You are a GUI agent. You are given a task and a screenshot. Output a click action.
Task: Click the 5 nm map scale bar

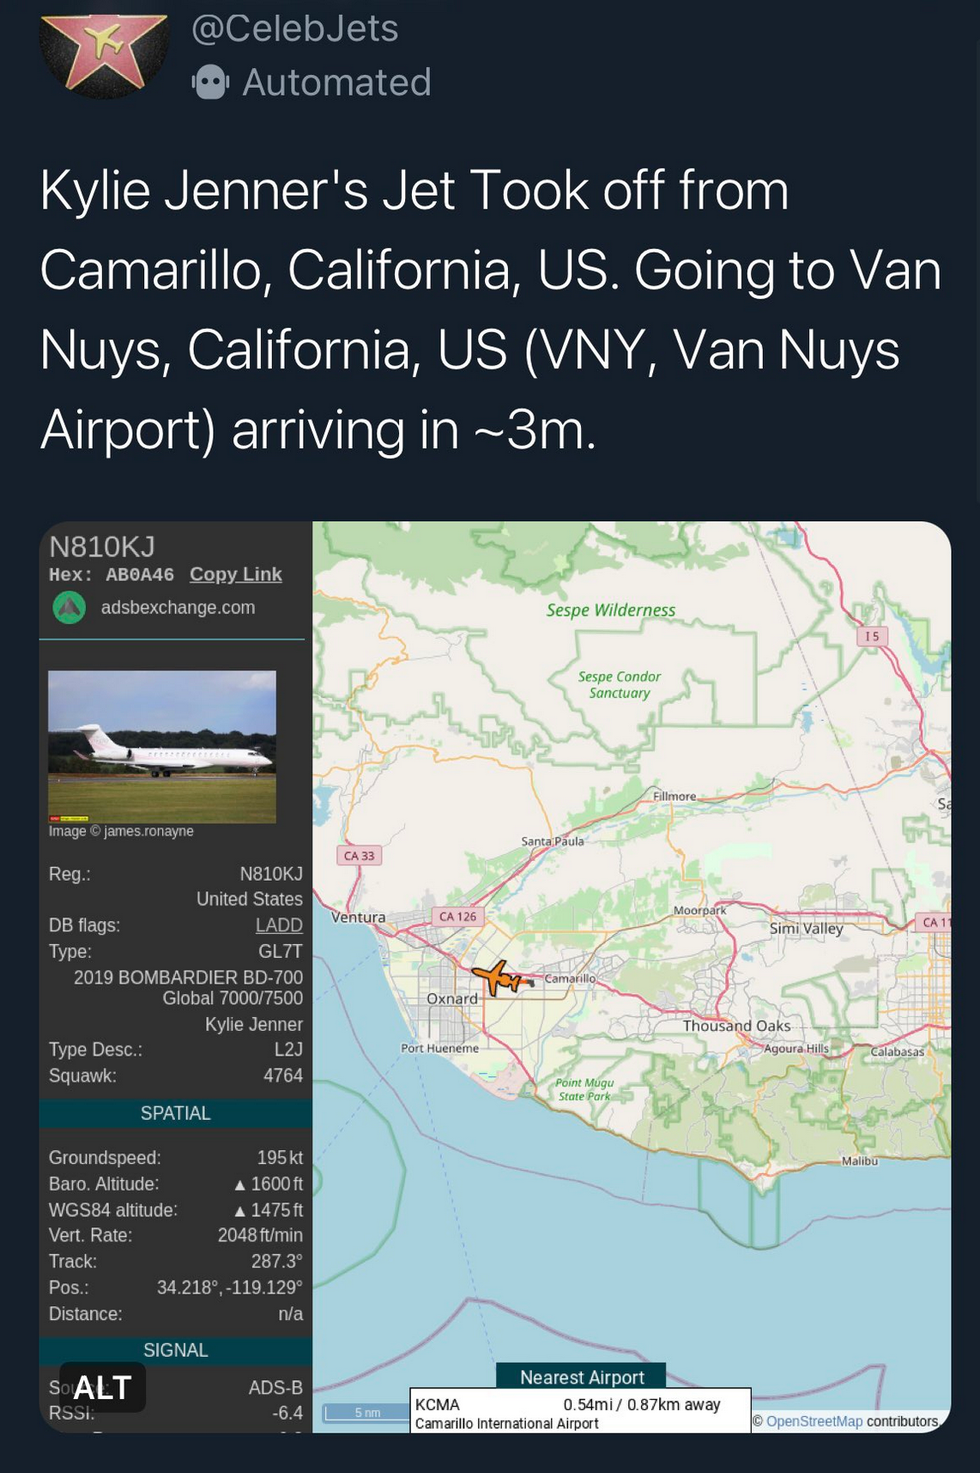coord(366,1413)
